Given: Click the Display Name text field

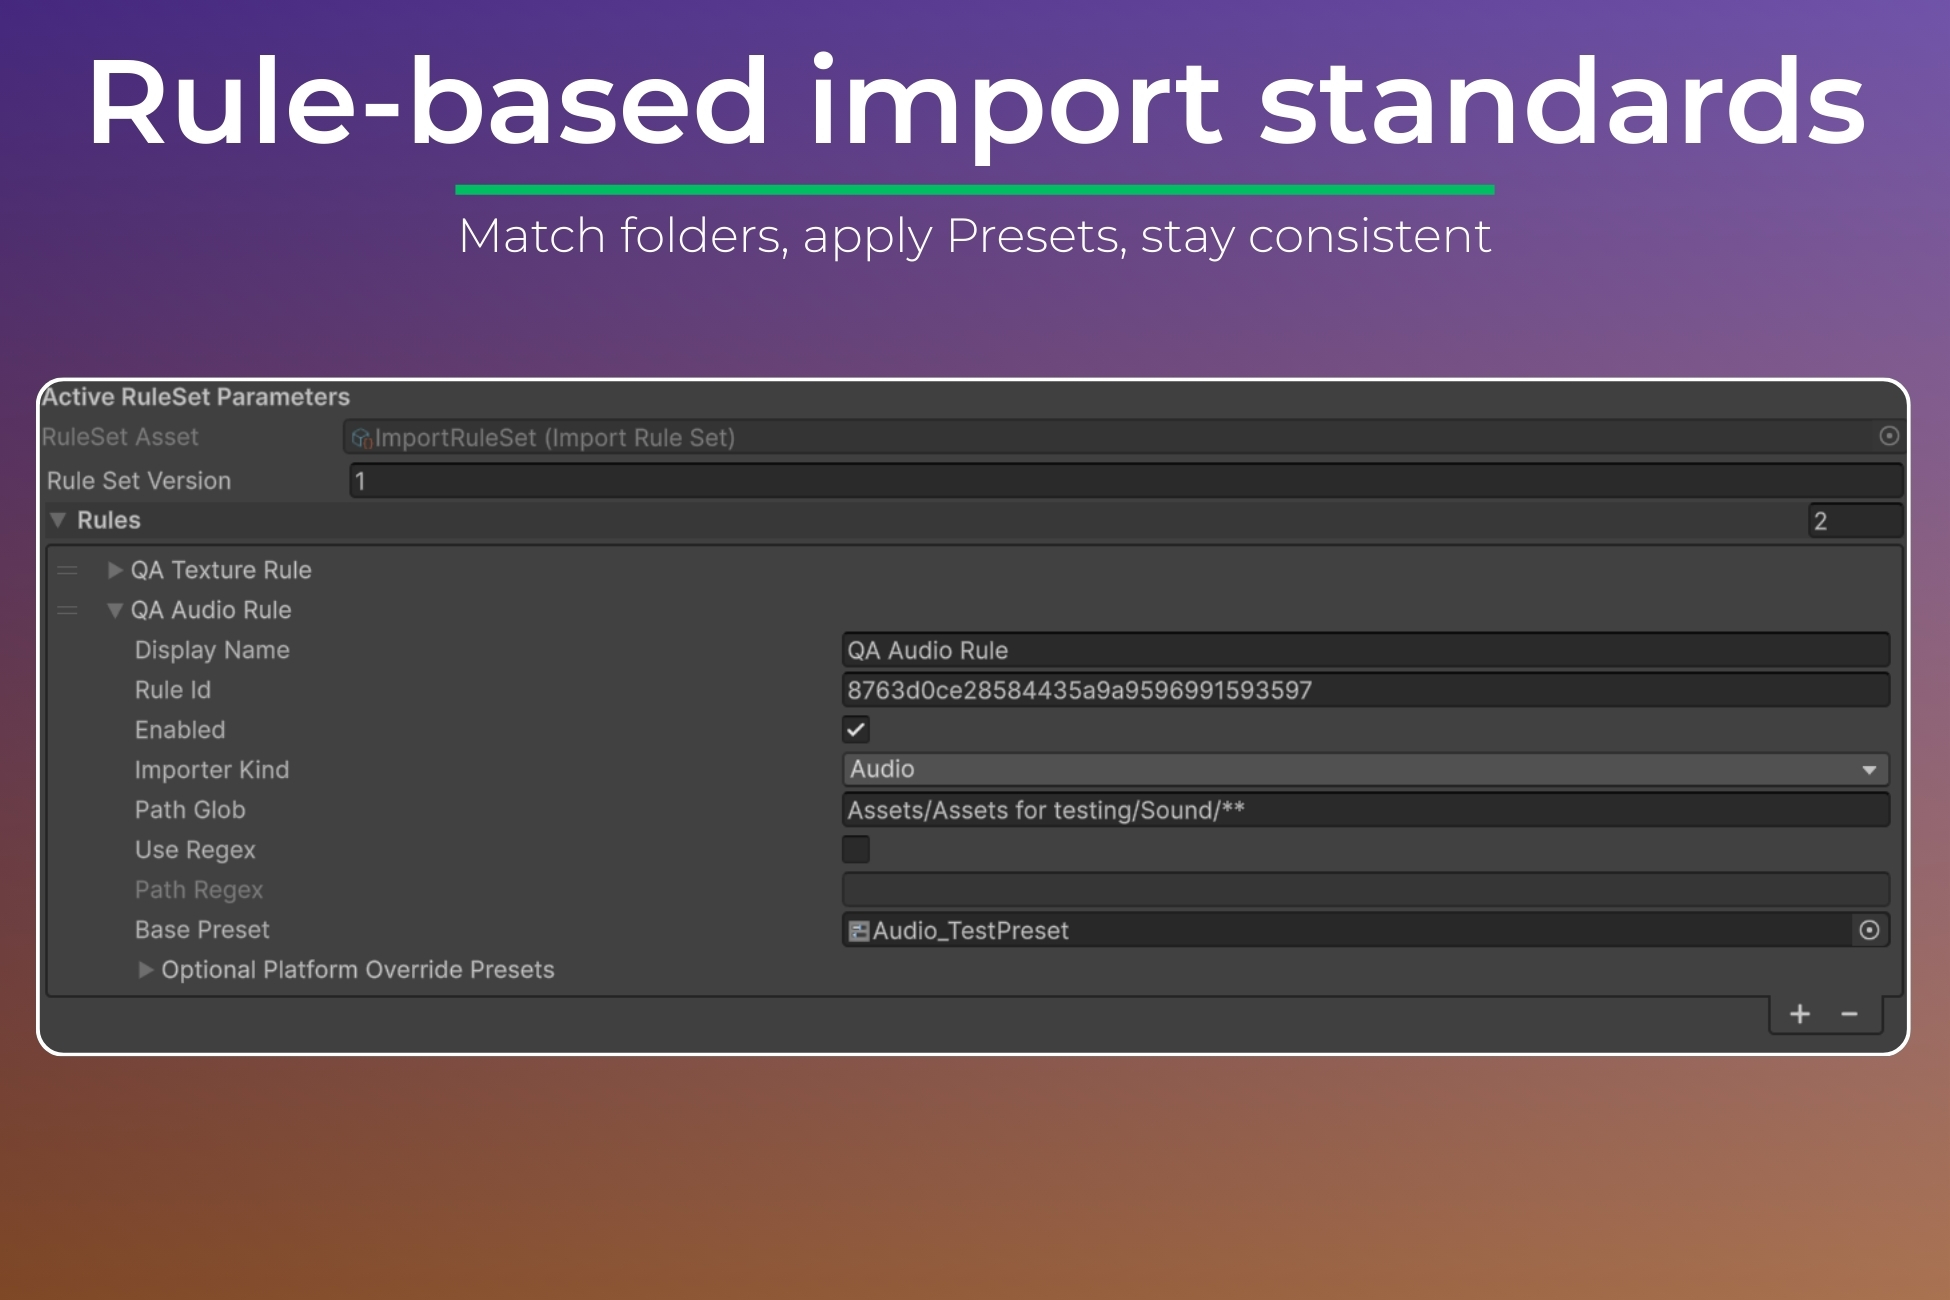Looking at the screenshot, I should coord(1365,650).
